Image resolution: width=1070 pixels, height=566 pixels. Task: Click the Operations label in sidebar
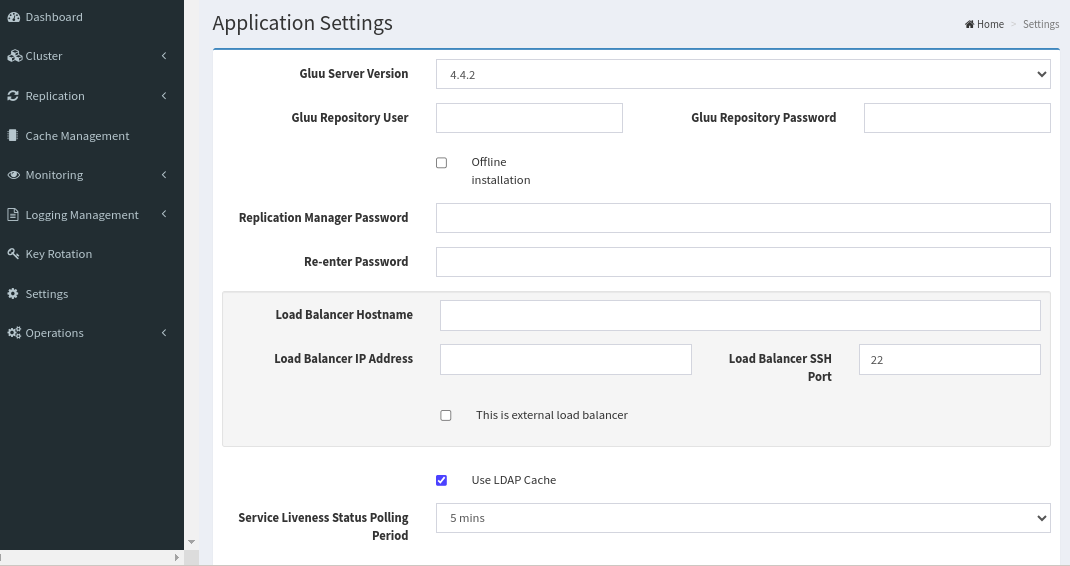click(x=55, y=332)
